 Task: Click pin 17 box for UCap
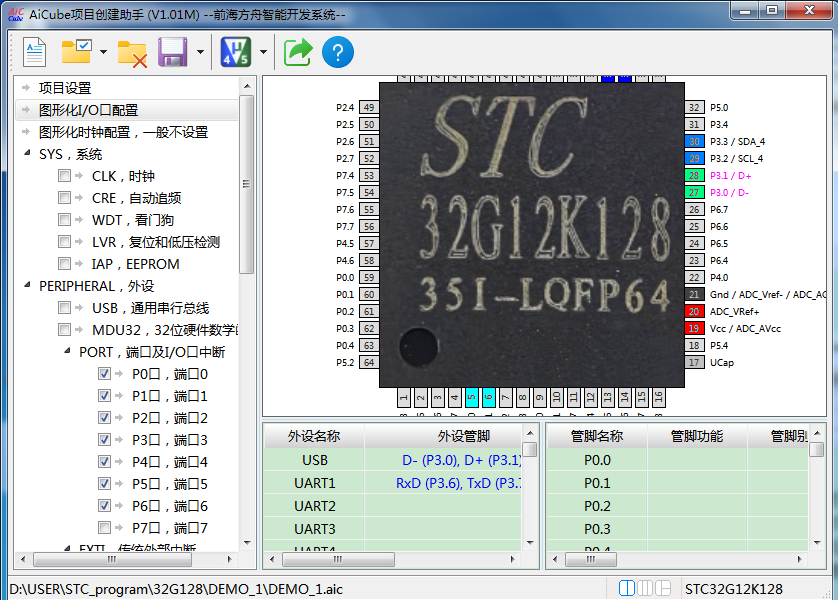point(694,362)
